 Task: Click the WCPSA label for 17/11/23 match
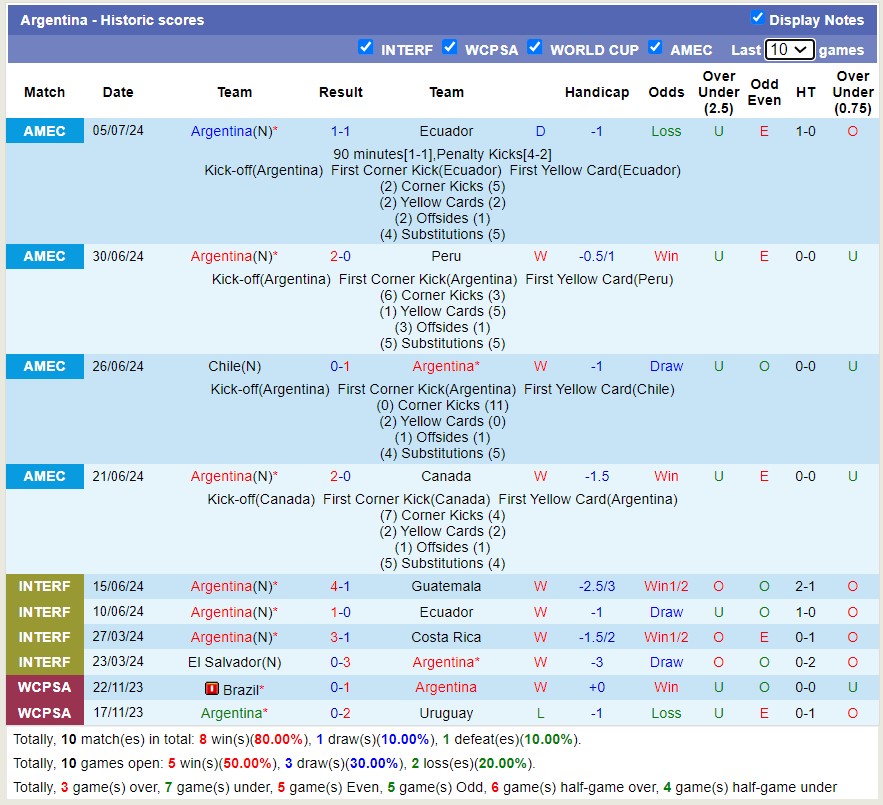[44, 713]
